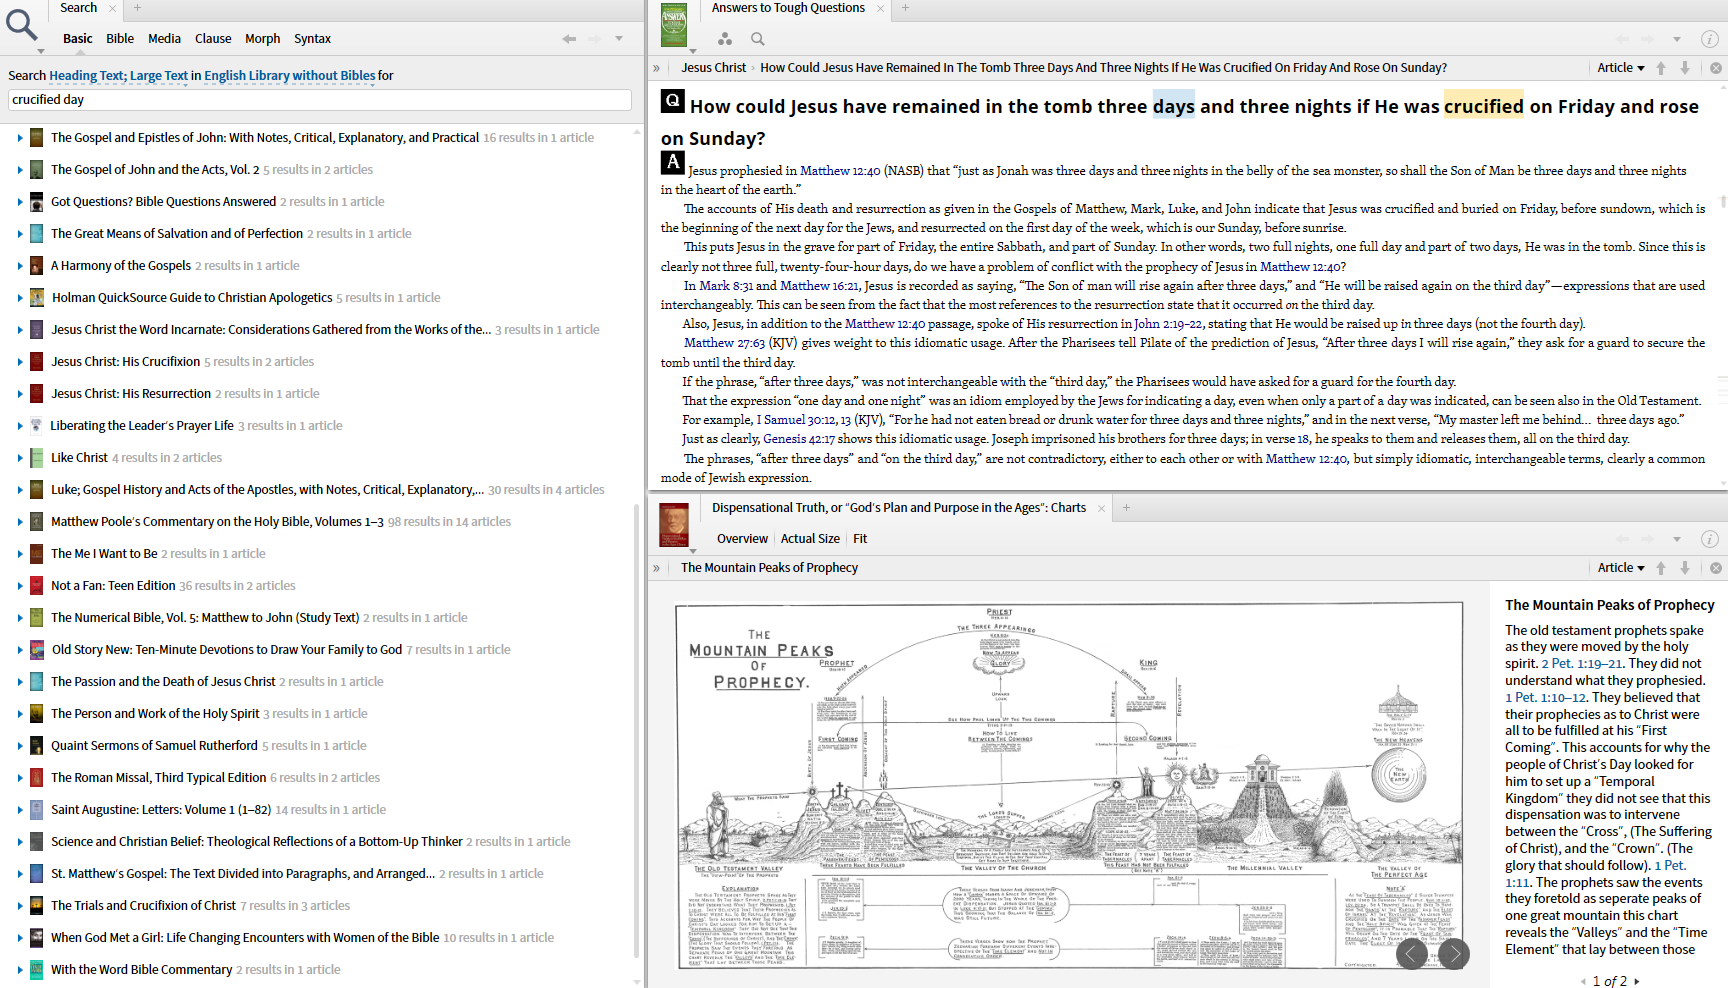The height and width of the screenshot is (988, 1728).
Task: Expand Jesus Christ: His Crucifixion results
Action: click(x=19, y=362)
